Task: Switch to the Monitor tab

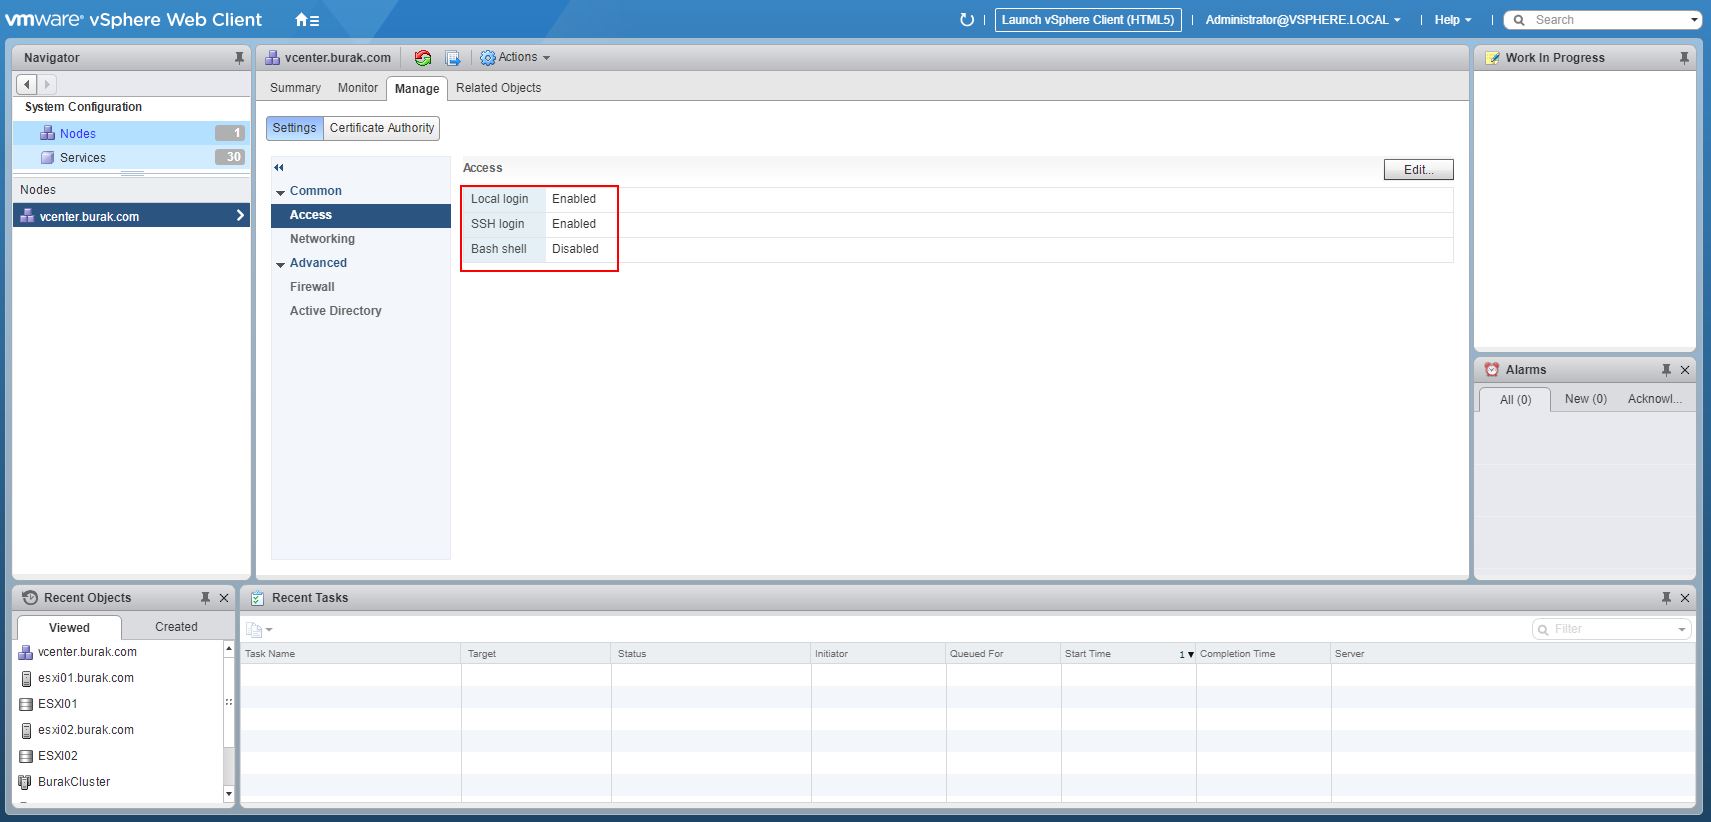Action: pos(357,88)
